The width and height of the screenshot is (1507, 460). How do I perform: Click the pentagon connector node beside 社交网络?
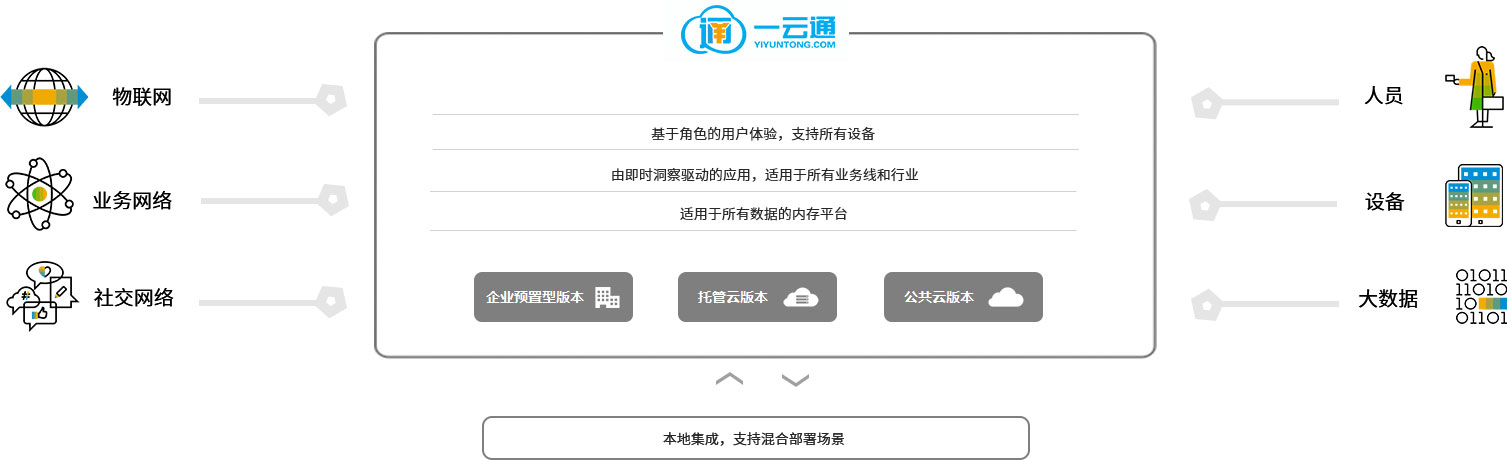331,299
